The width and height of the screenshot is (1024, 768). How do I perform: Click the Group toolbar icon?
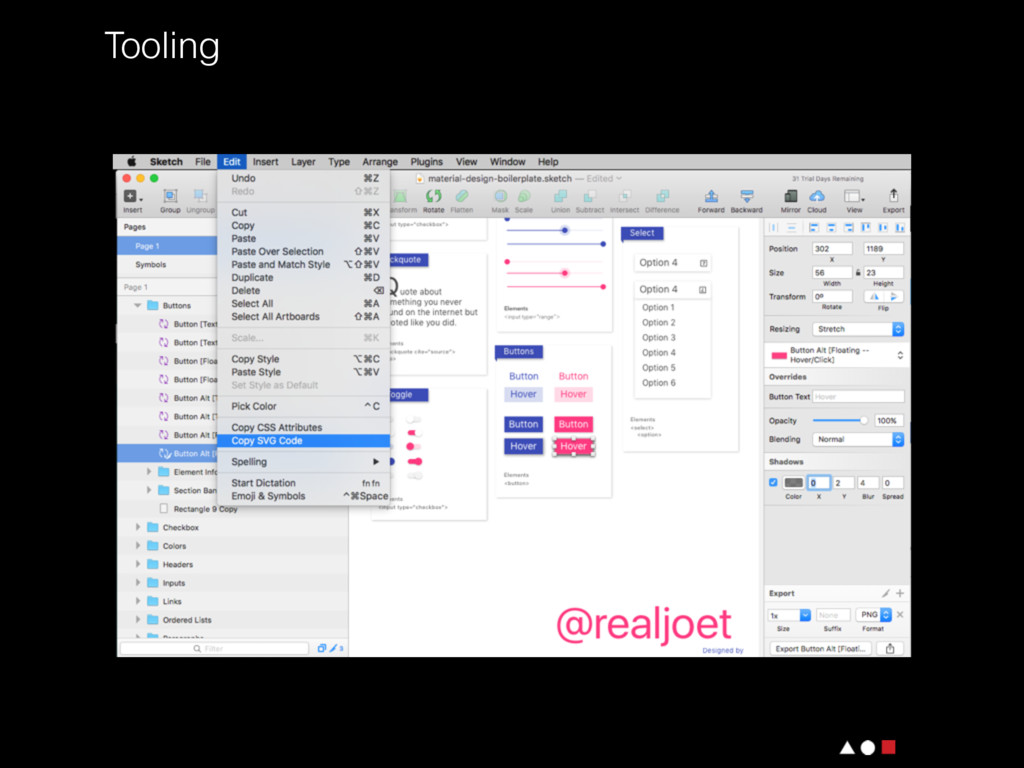170,196
